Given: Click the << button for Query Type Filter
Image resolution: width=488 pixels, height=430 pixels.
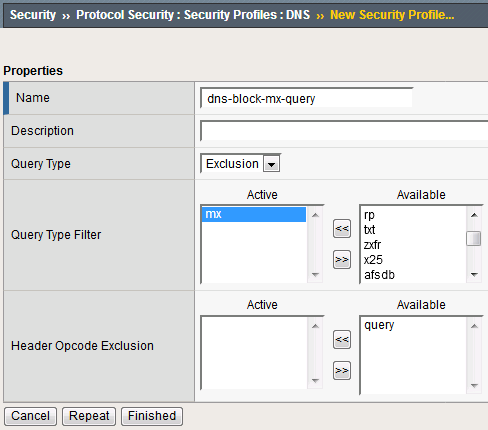Looking at the screenshot, I should (x=342, y=229).
